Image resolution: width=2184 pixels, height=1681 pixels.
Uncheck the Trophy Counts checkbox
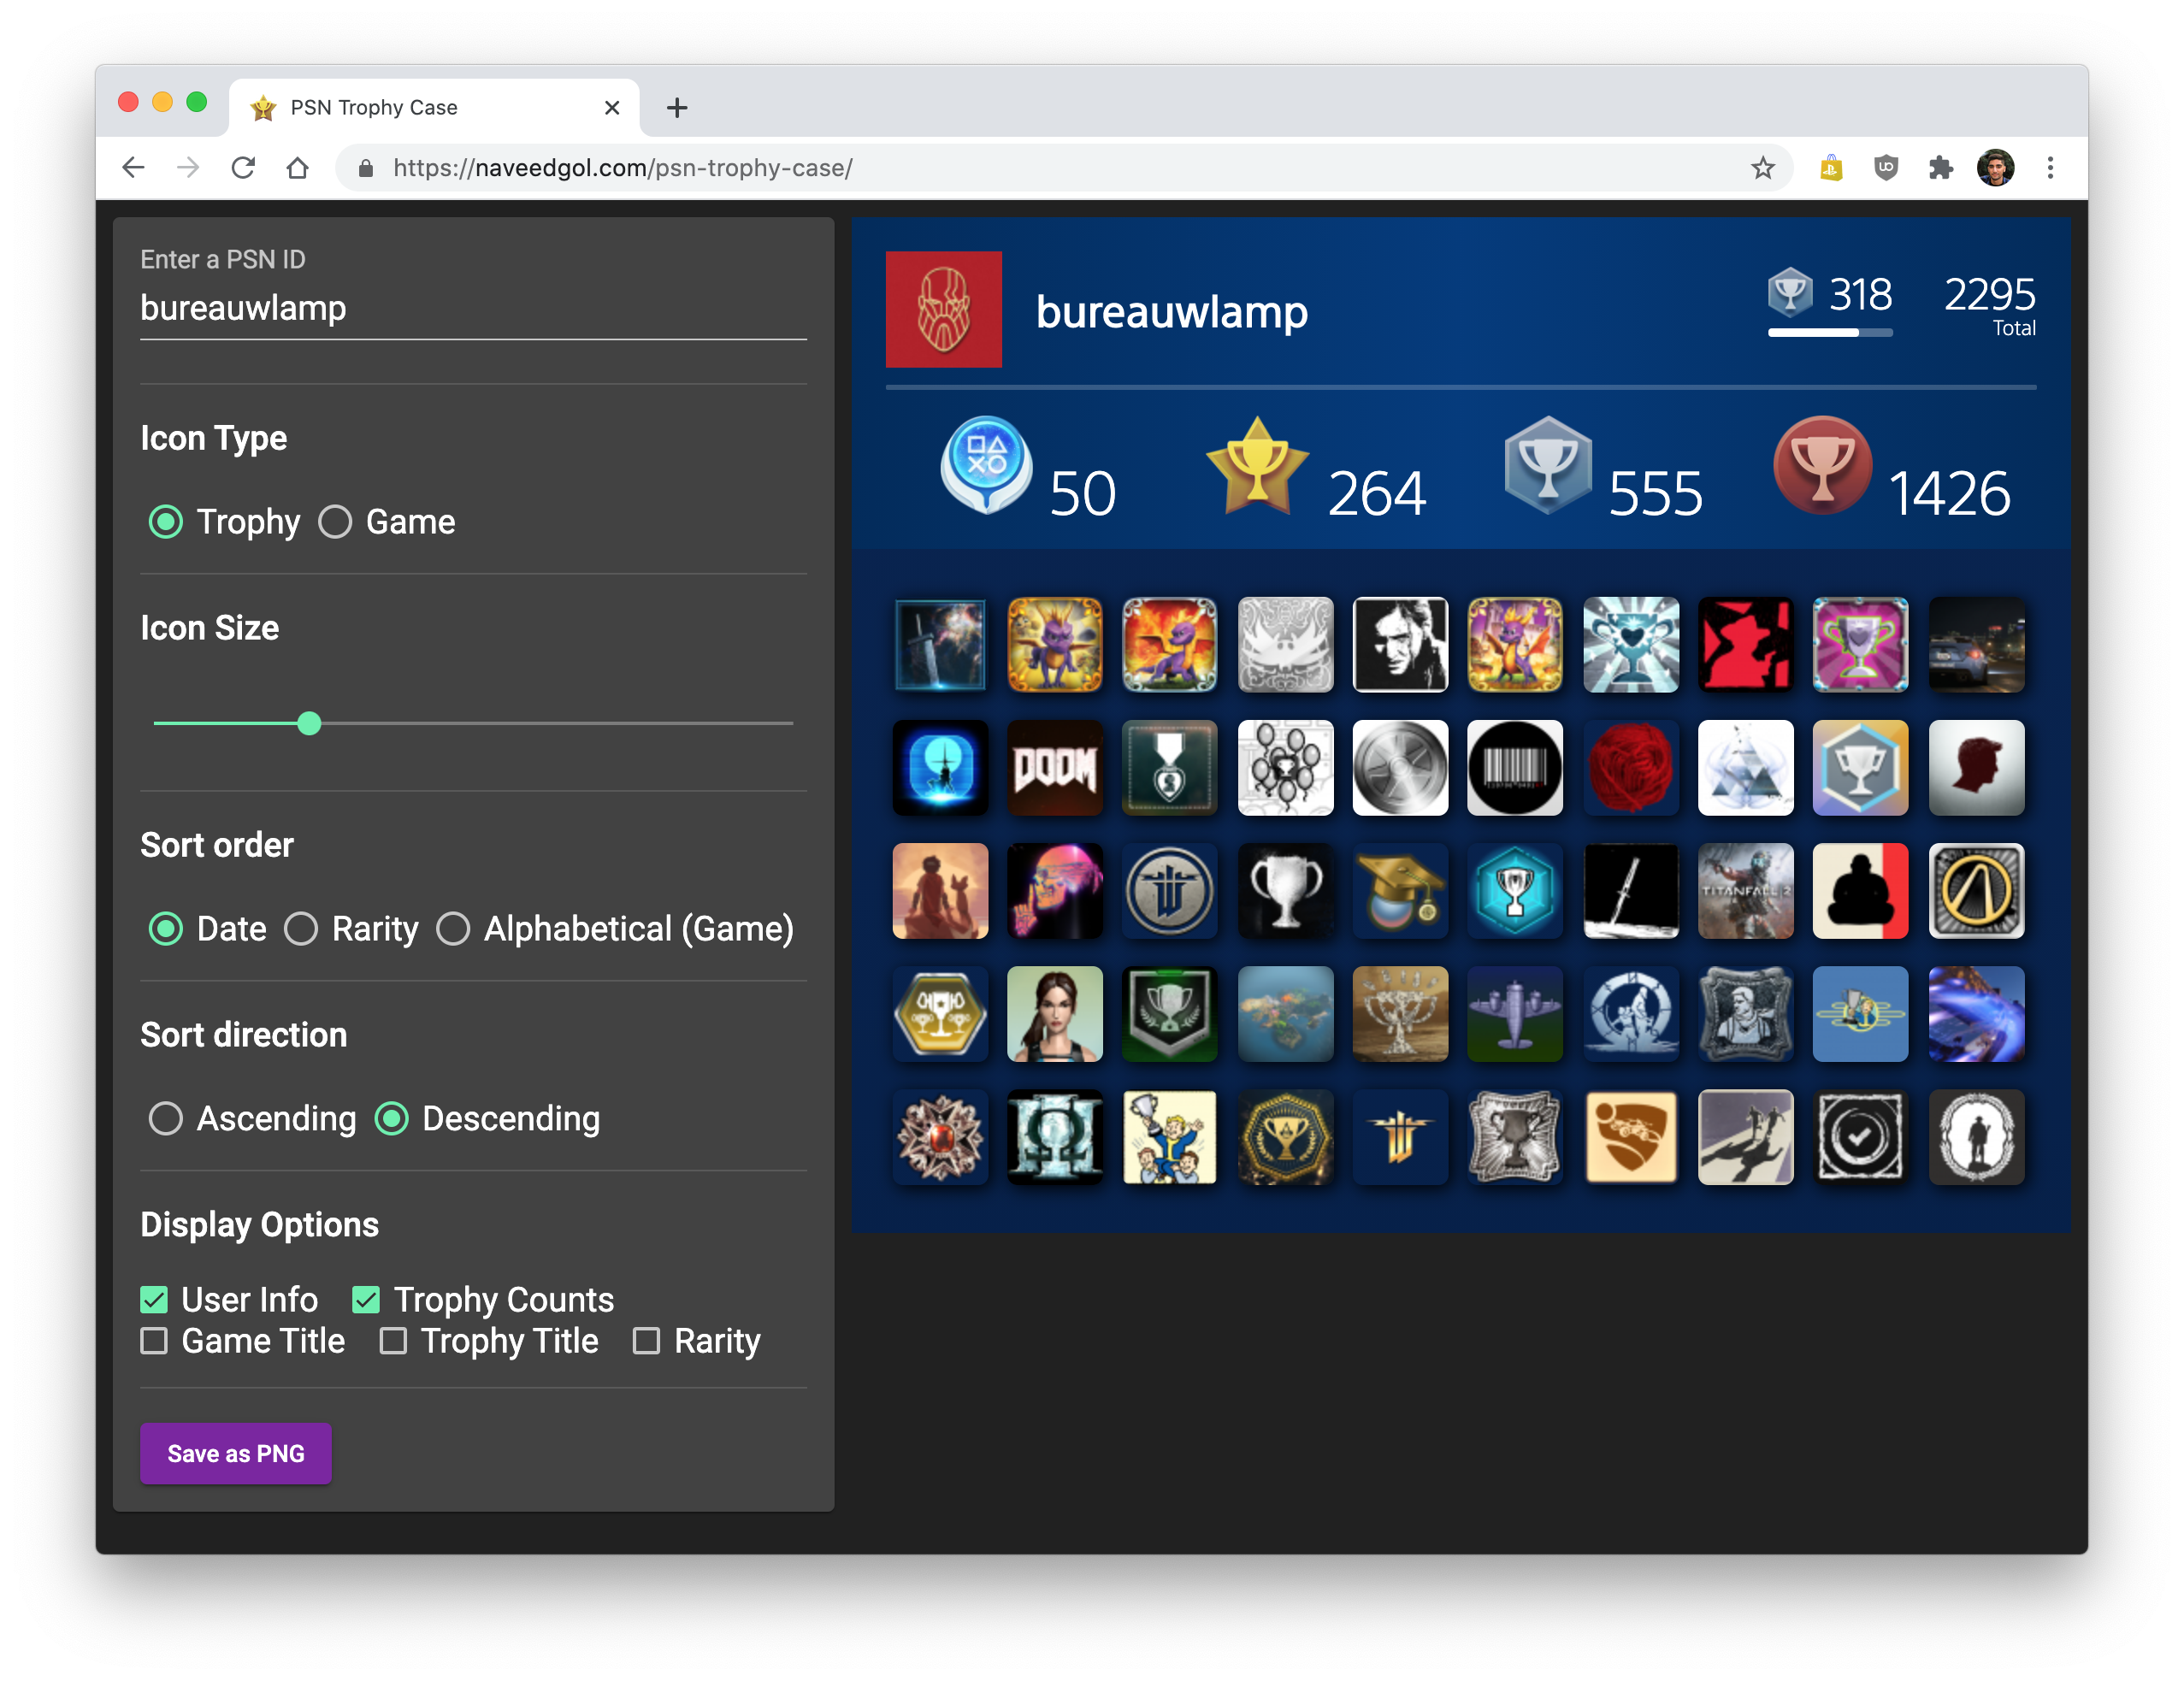point(366,1300)
